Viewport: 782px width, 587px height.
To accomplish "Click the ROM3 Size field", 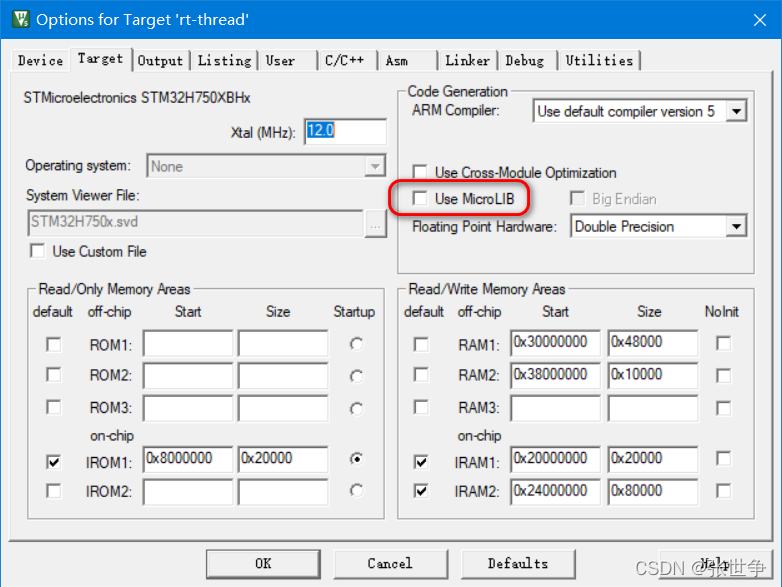I will click(283, 408).
